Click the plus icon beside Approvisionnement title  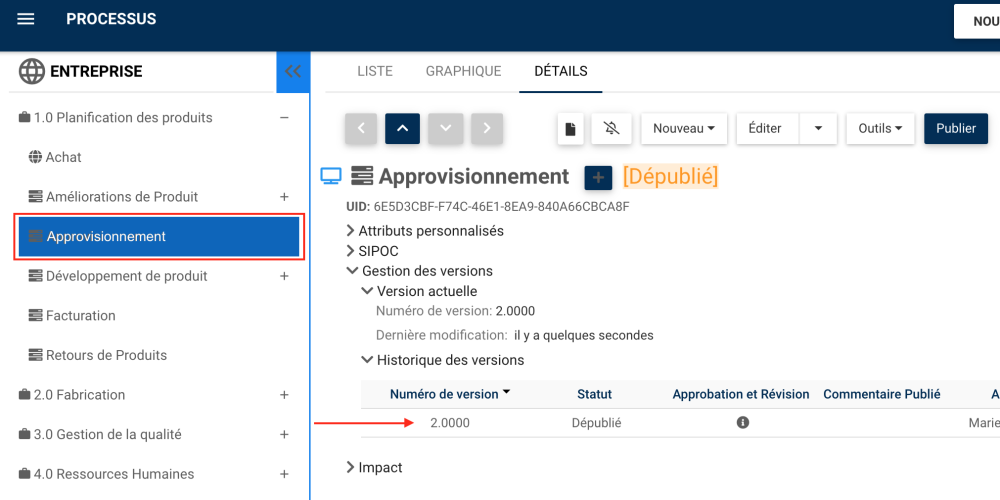click(x=597, y=178)
